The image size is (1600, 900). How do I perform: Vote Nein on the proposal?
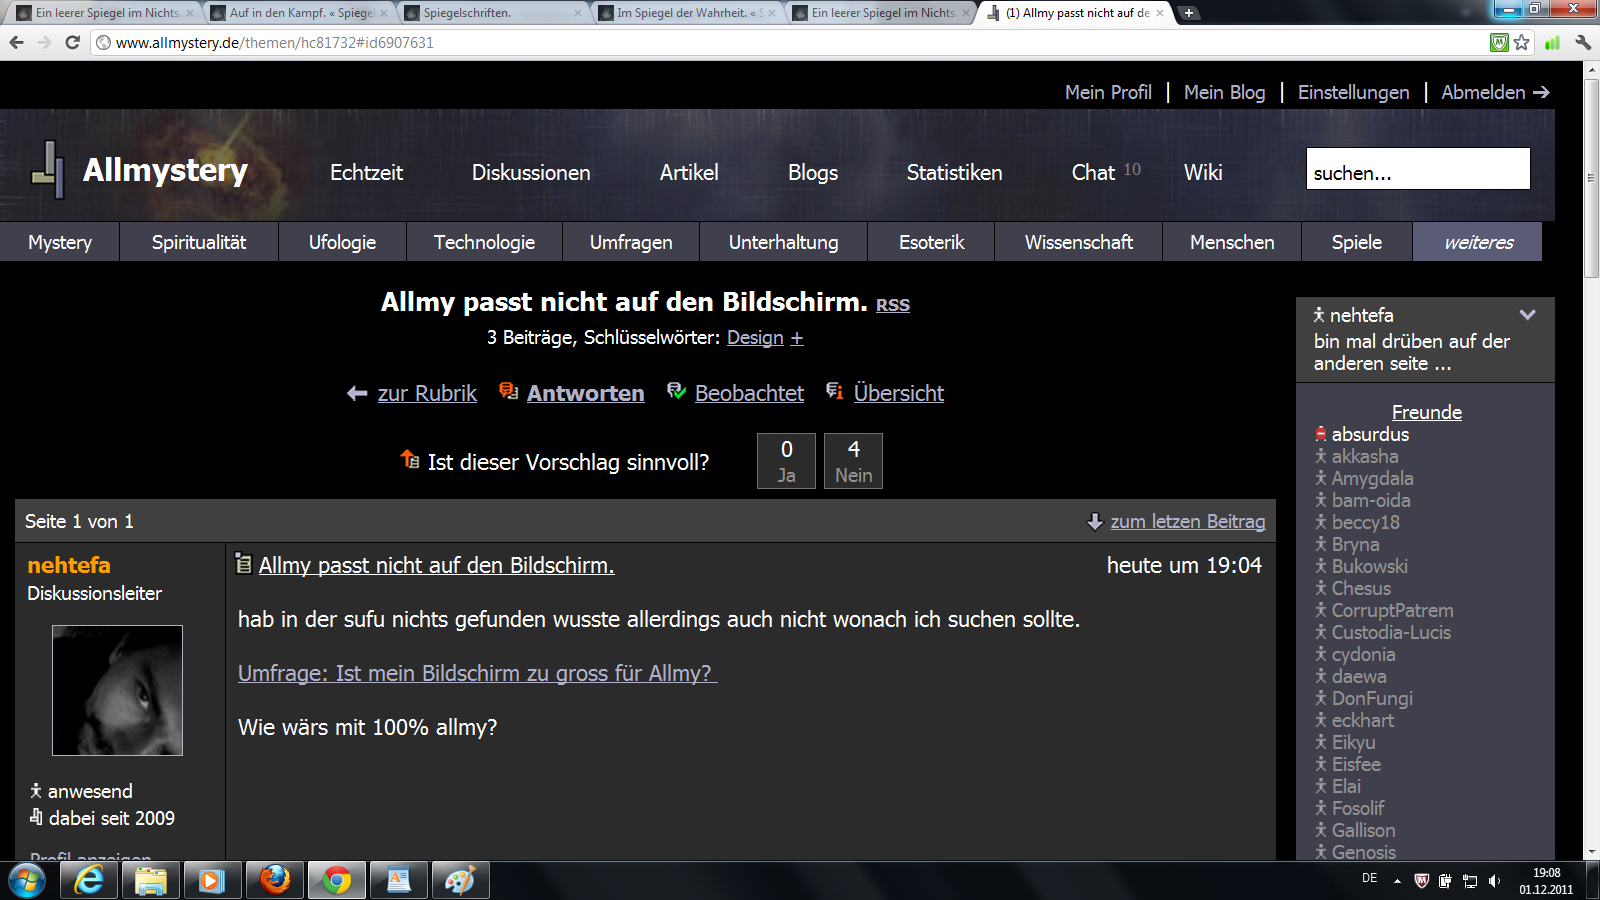853,461
